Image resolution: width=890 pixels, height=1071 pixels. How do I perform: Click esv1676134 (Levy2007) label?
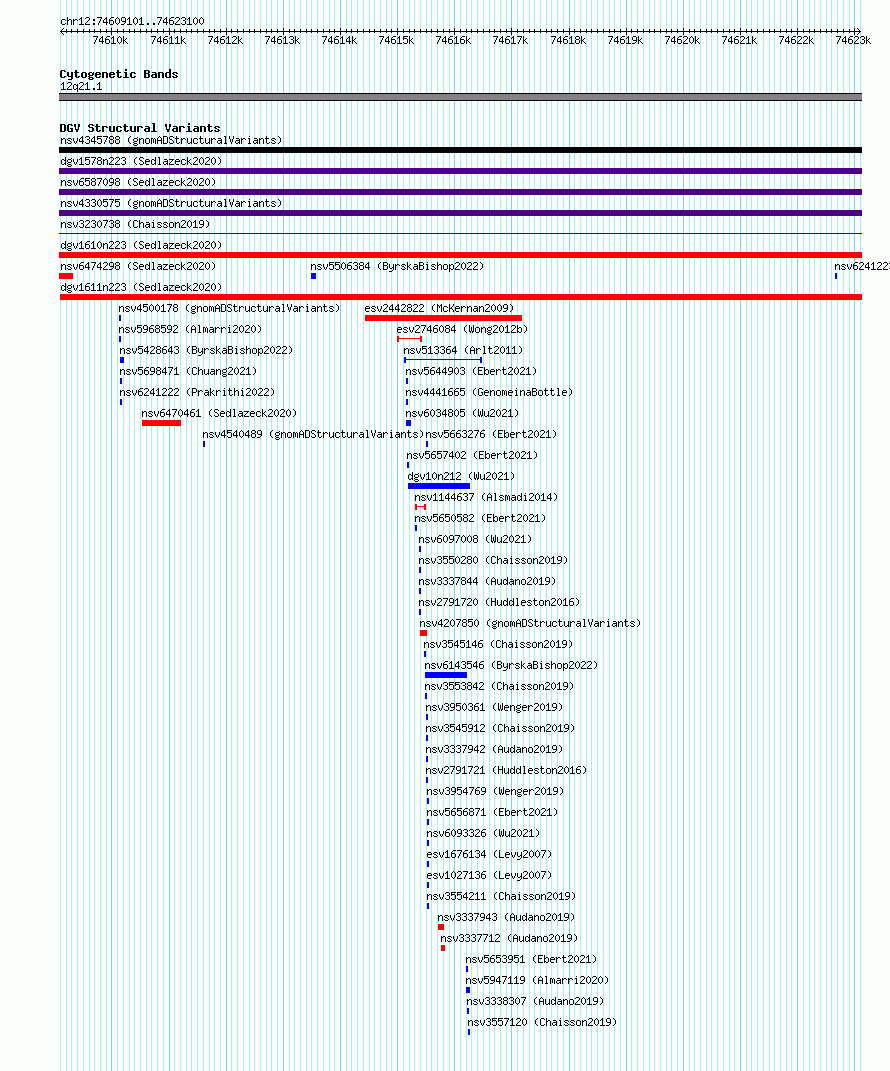coord(489,854)
